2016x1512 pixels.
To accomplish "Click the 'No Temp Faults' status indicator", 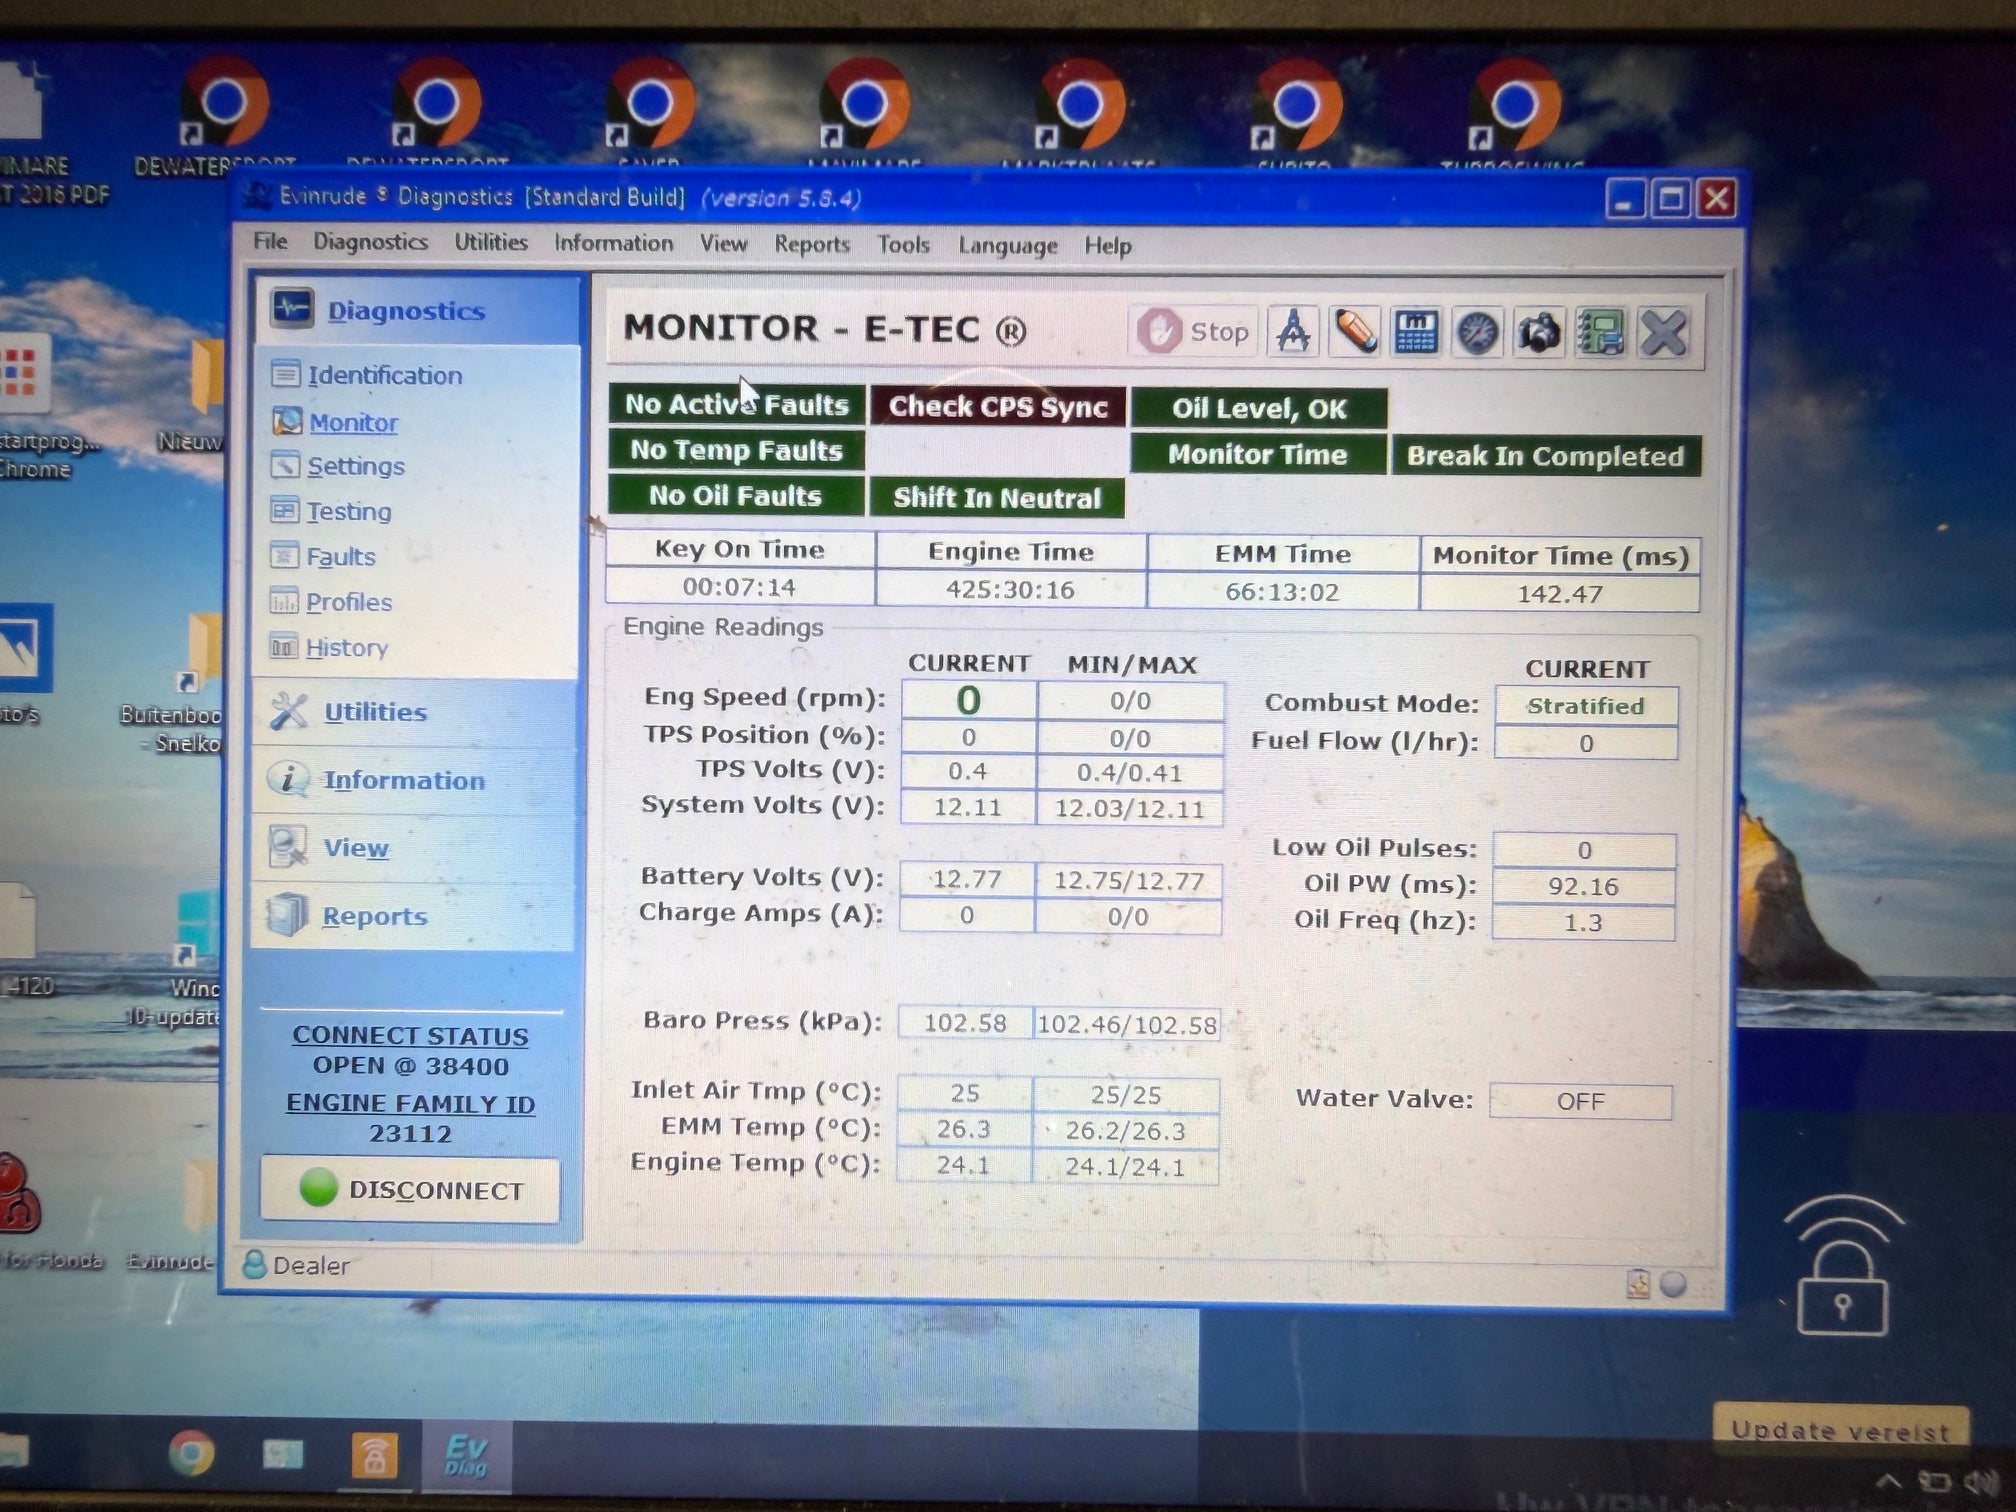I will click(737, 450).
